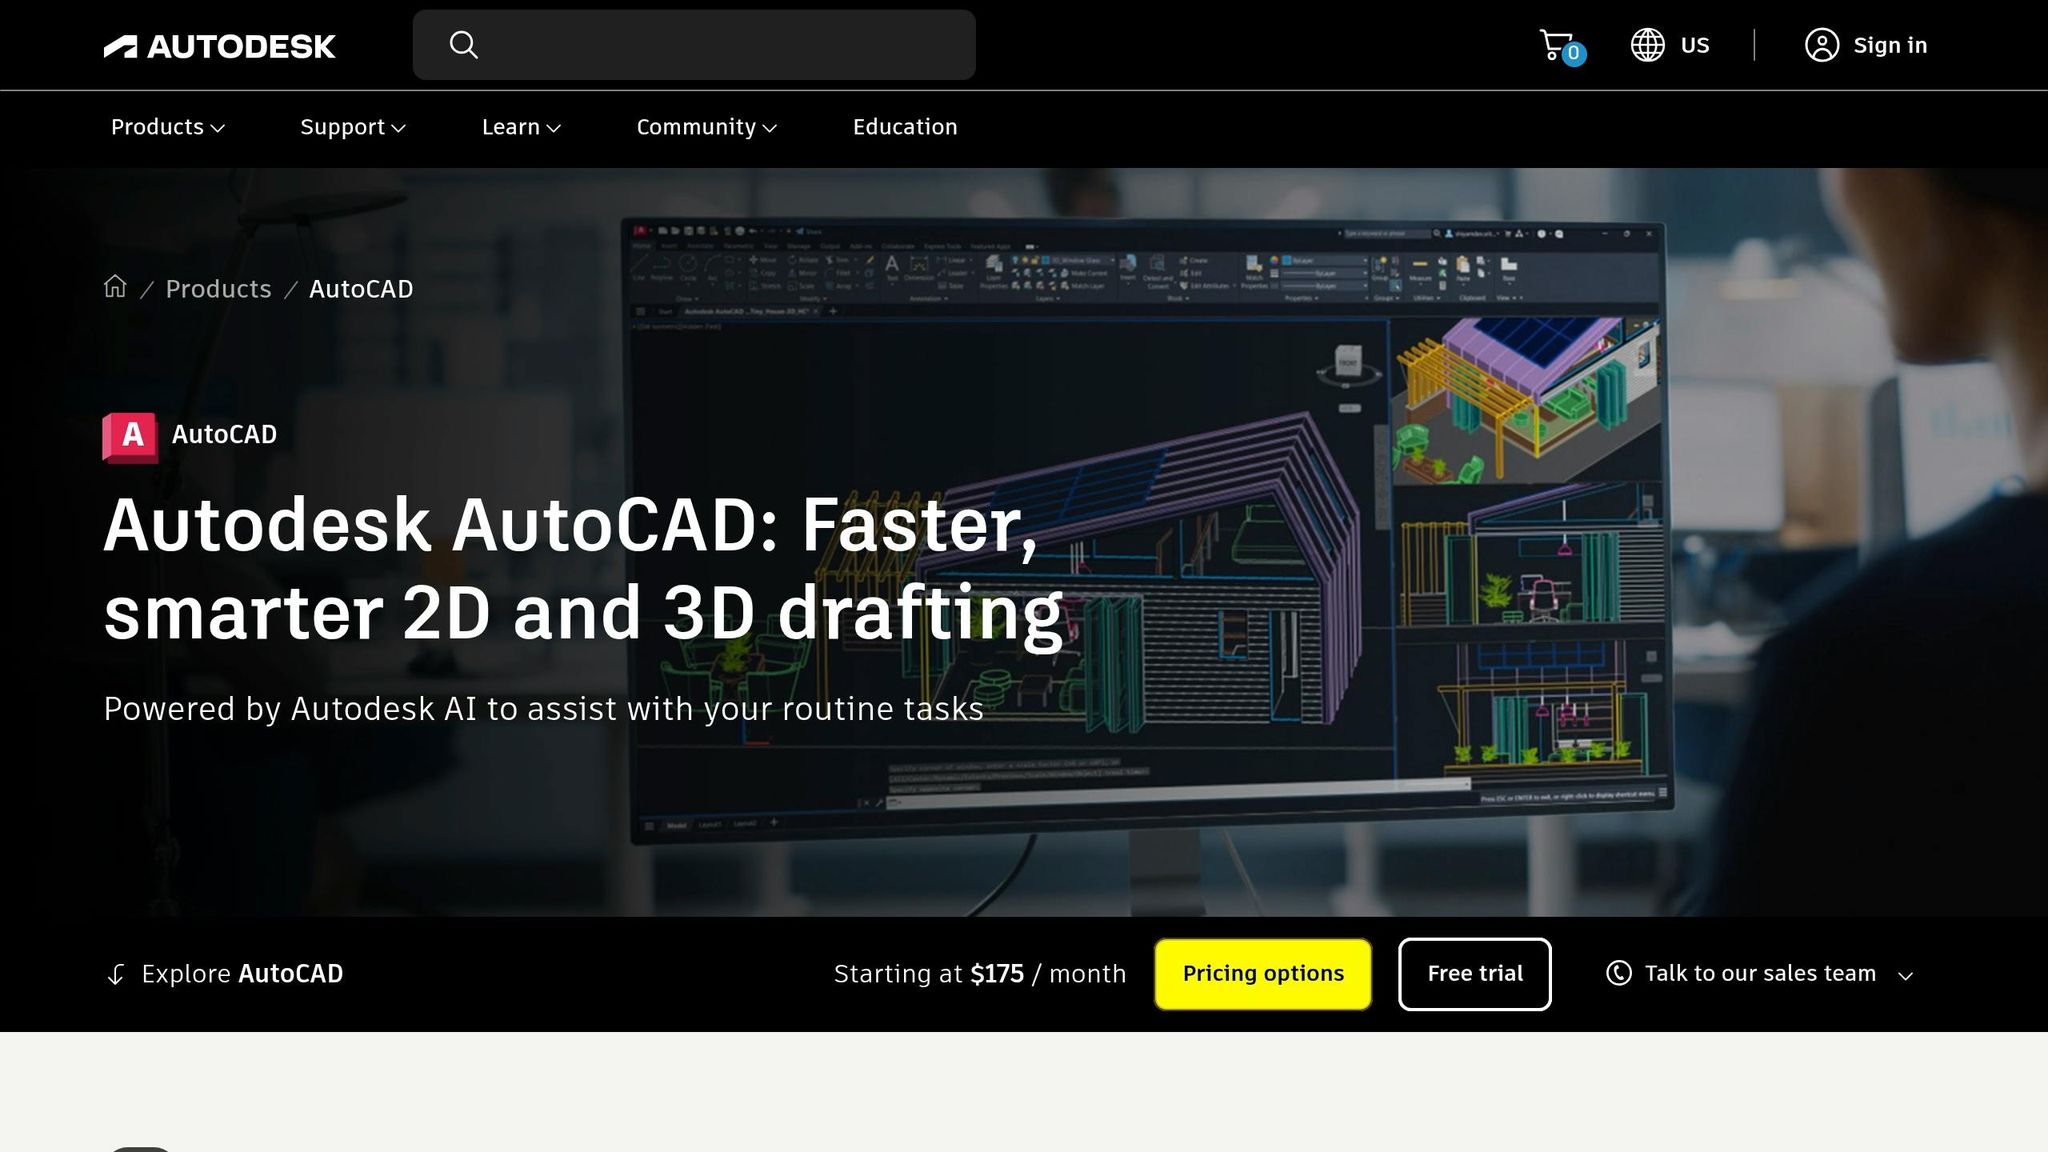Expand Talk to our sales team chevron
Screen dimensions: 2048x1152
pyautogui.click(x=1905, y=976)
